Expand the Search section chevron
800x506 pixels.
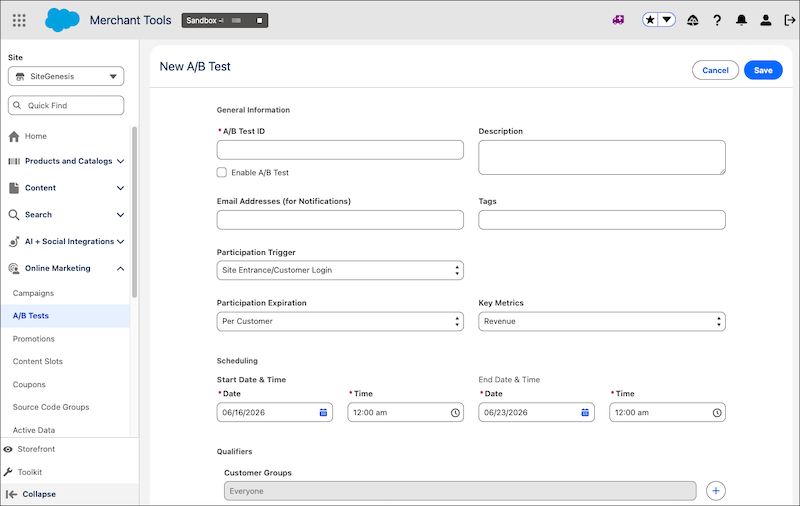coord(120,215)
